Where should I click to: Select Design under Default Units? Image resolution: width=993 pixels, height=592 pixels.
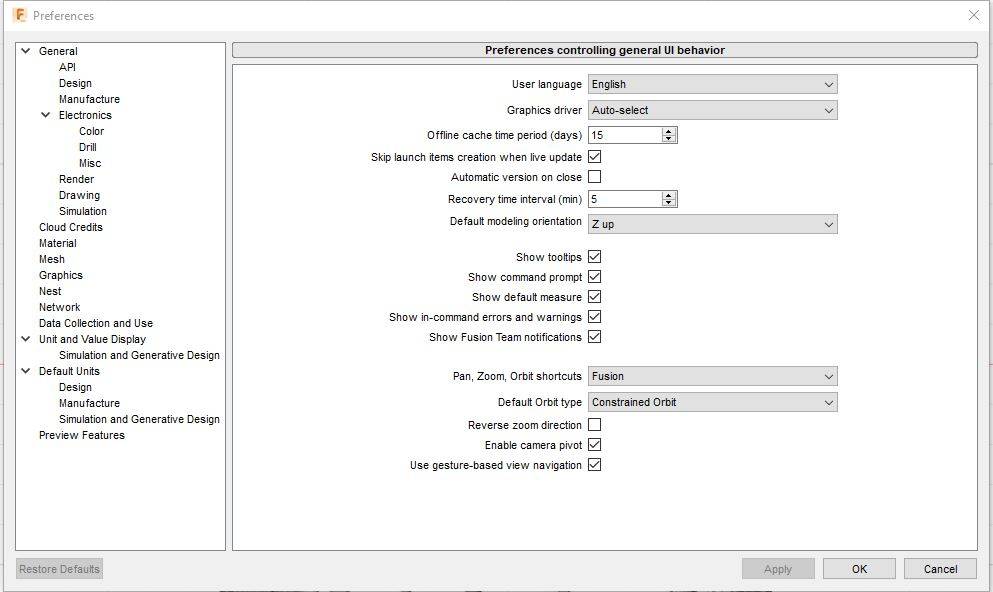[x=75, y=387]
